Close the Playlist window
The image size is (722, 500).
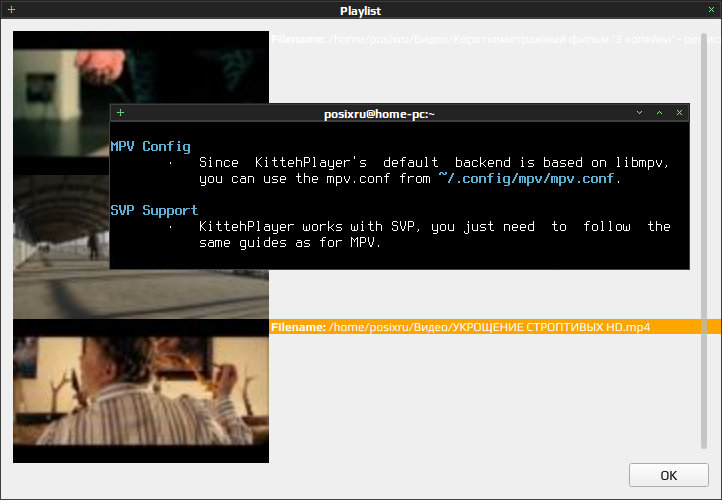pyautogui.click(x=711, y=10)
